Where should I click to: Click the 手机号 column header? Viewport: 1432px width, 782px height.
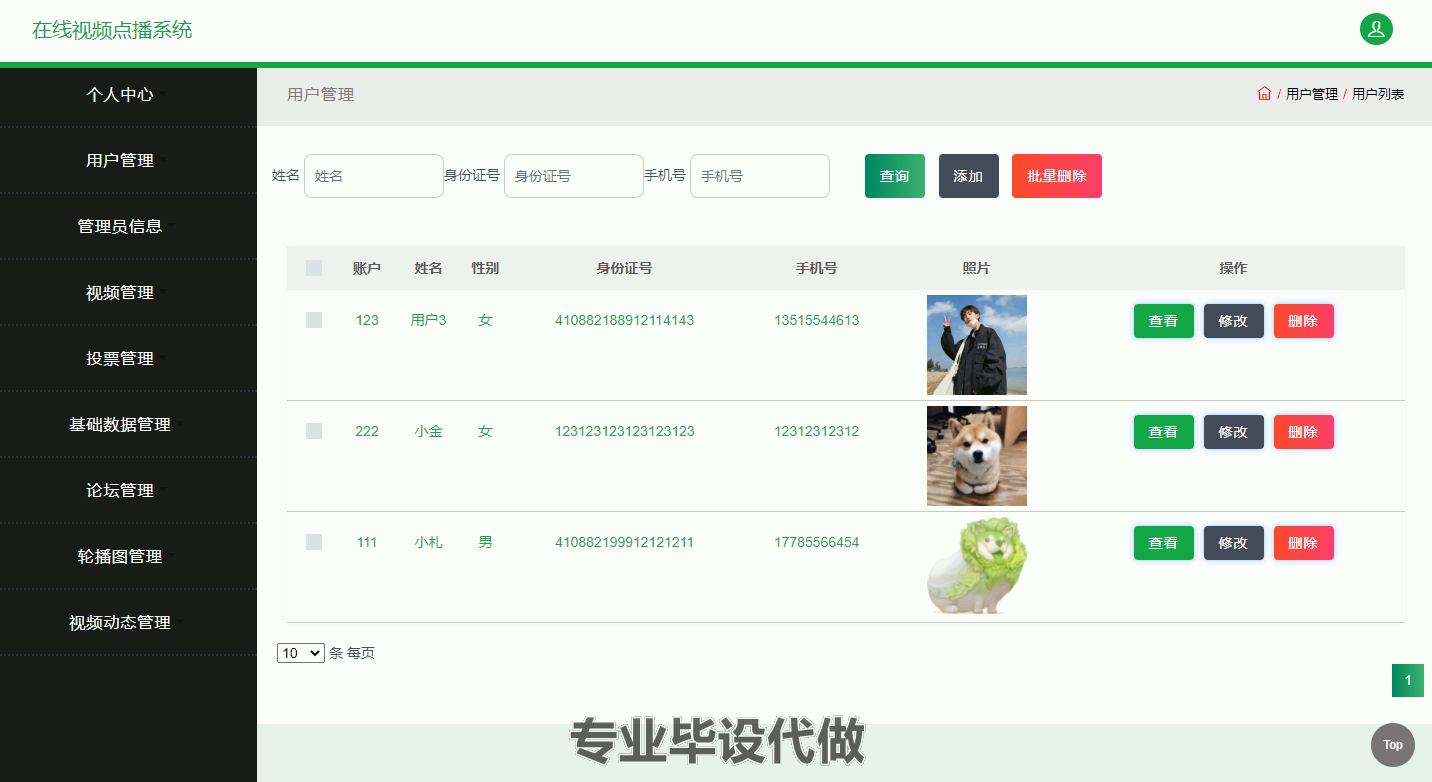817,268
